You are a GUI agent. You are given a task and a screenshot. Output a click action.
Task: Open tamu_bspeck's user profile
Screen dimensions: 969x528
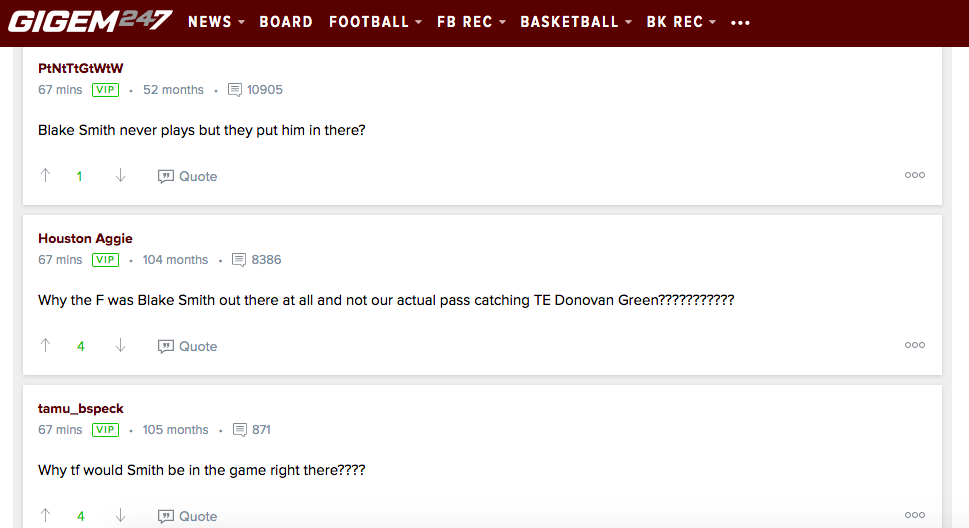[x=81, y=408]
